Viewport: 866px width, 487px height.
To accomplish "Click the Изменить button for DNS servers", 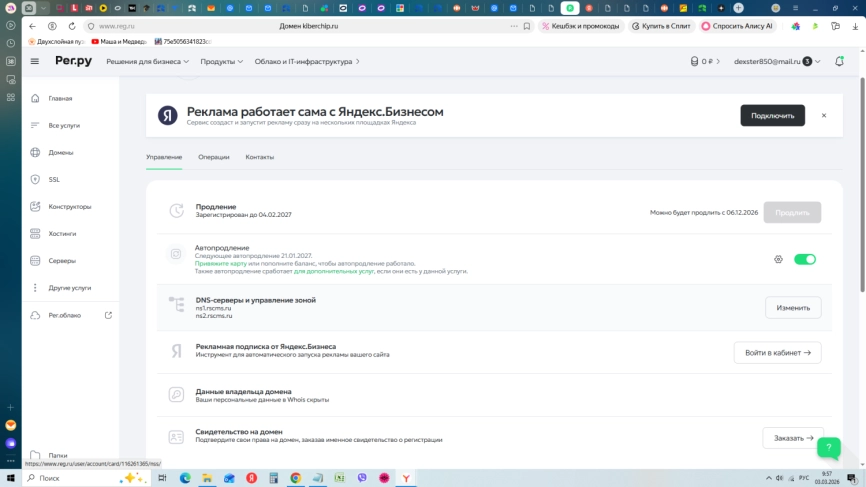I will (793, 308).
